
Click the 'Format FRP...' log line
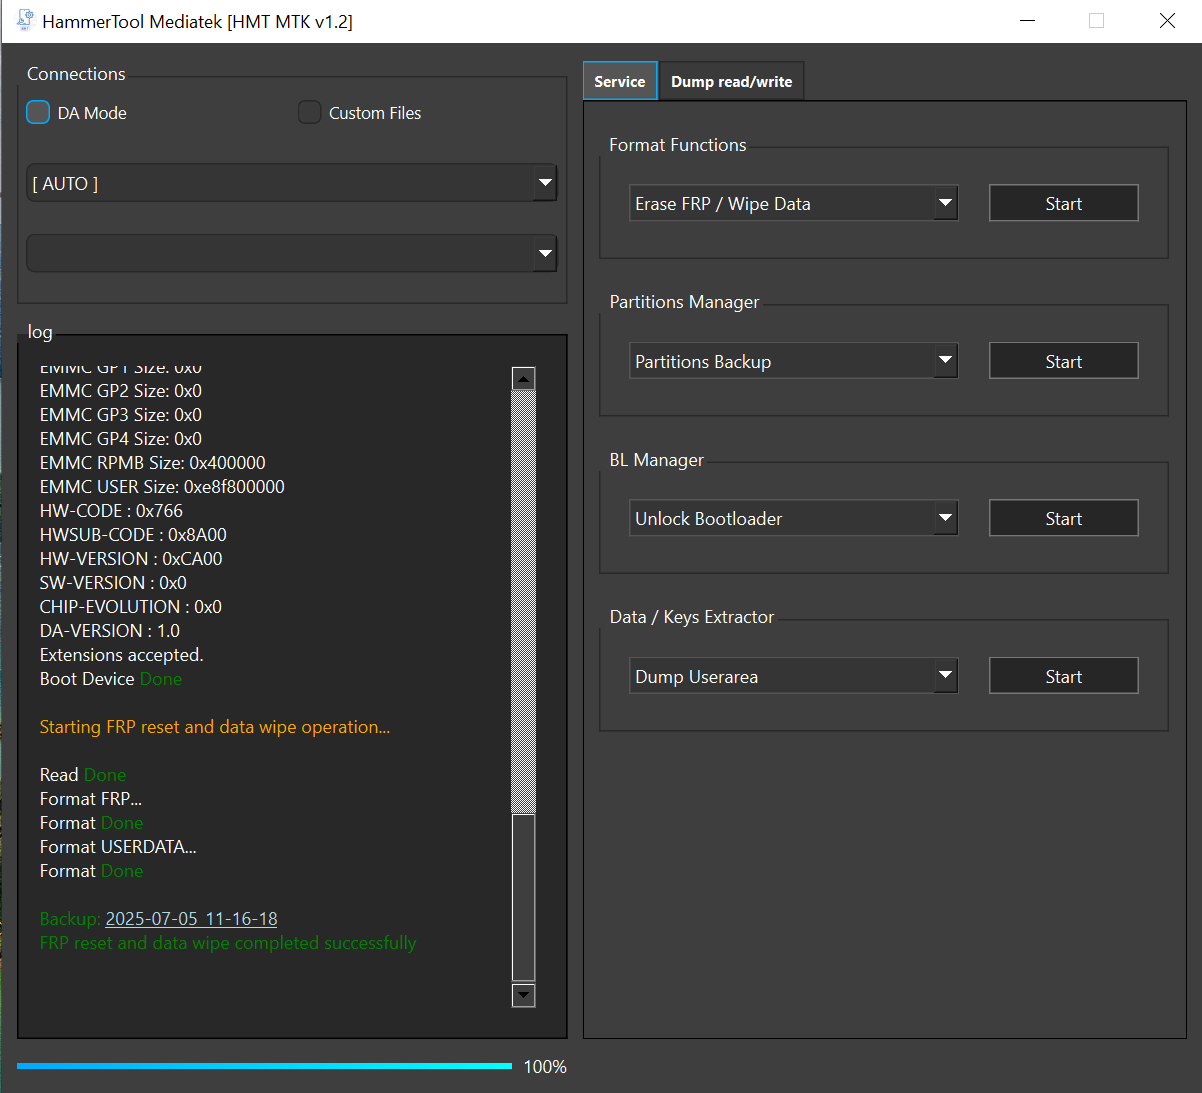click(91, 798)
